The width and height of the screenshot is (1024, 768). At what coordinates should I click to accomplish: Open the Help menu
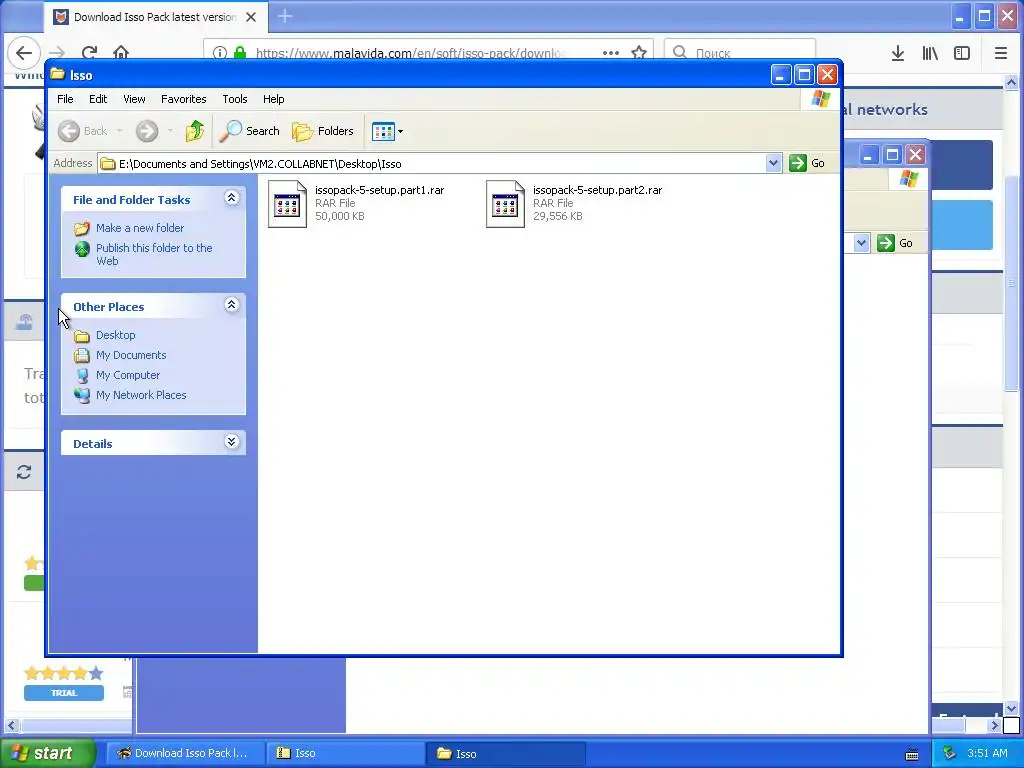(x=274, y=99)
